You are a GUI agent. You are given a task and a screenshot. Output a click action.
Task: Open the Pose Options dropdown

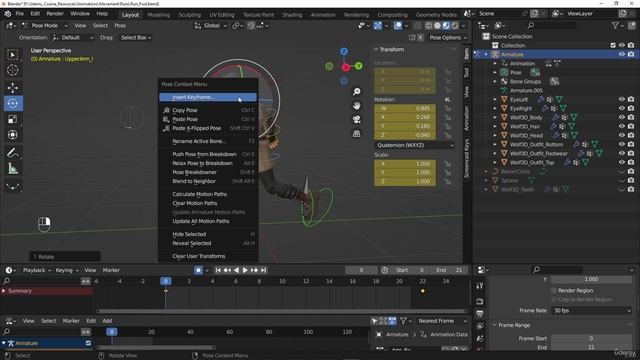(448, 38)
